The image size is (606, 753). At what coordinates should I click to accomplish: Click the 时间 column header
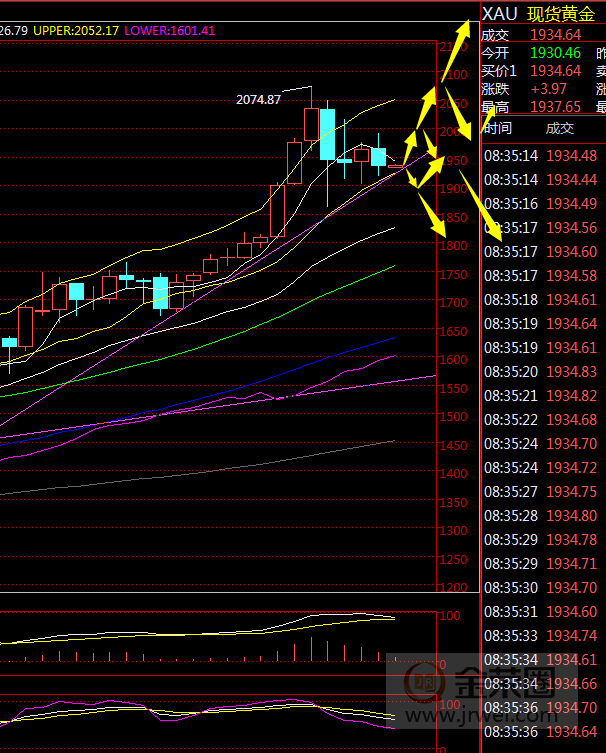[497, 128]
